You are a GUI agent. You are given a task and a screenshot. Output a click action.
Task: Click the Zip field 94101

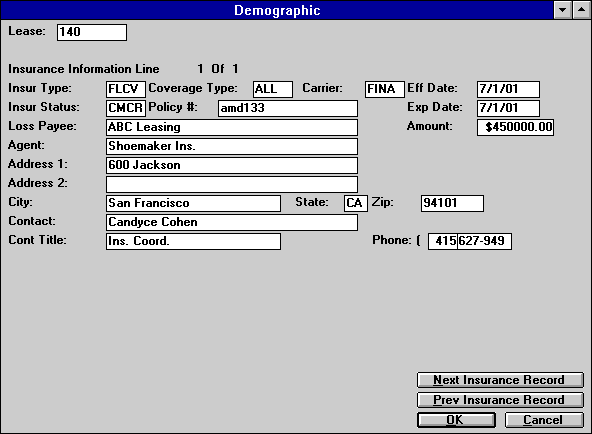coord(452,203)
